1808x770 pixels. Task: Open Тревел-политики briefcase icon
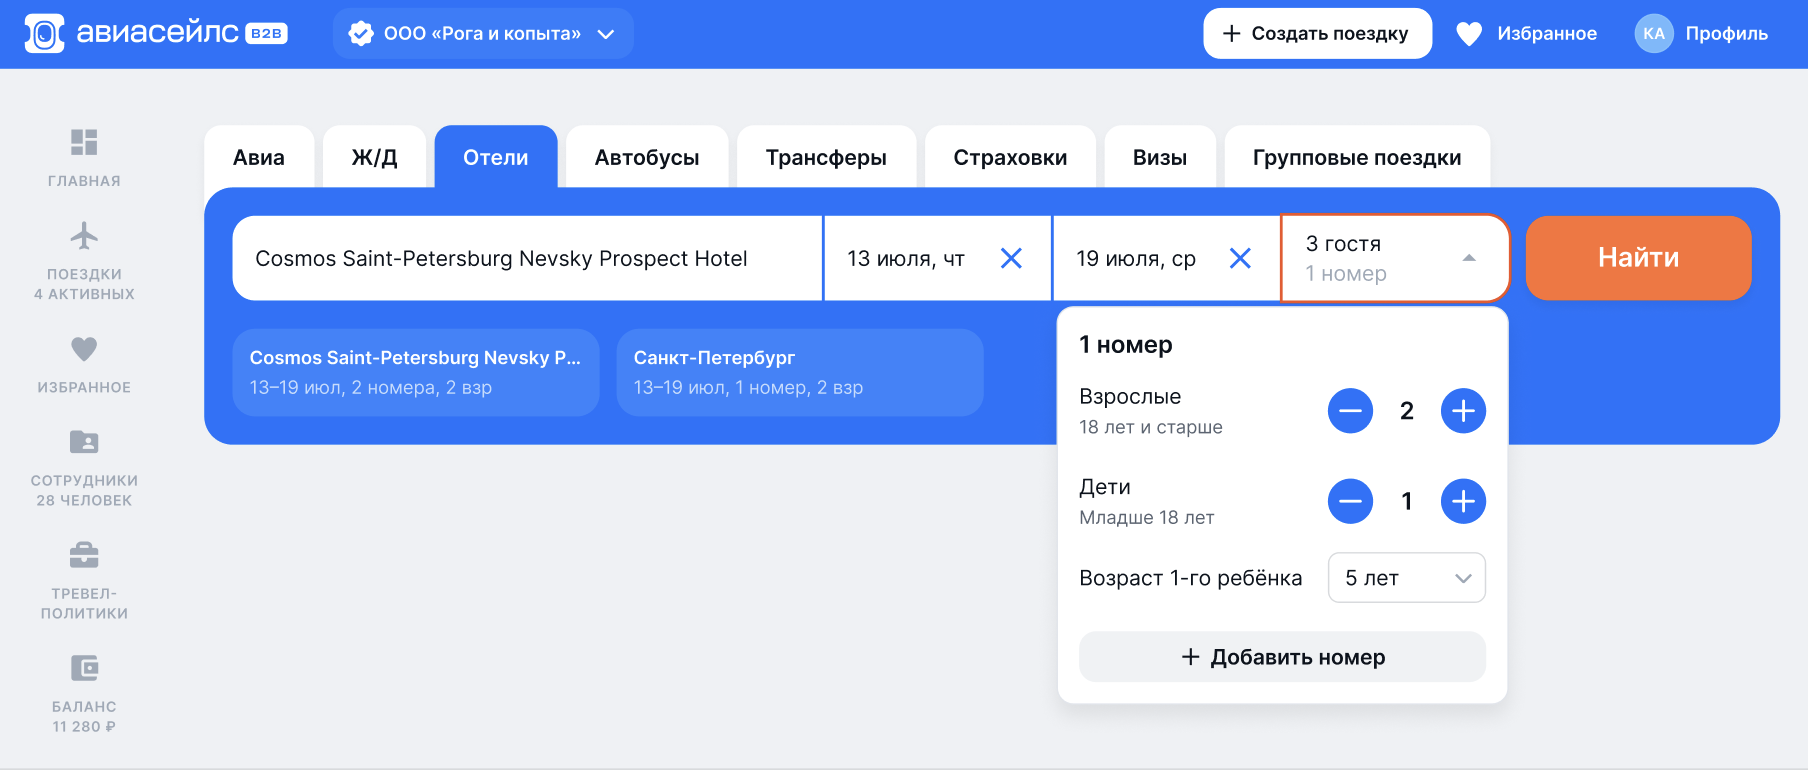coord(84,555)
